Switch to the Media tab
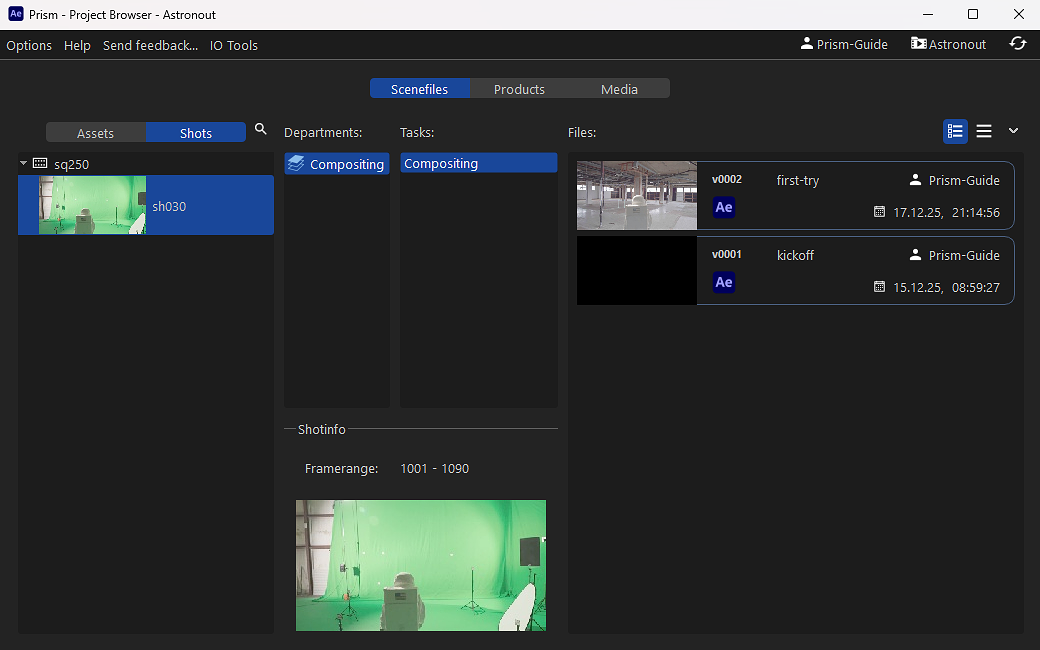This screenshot has height=650, width=1040. (x=619, y=88)
